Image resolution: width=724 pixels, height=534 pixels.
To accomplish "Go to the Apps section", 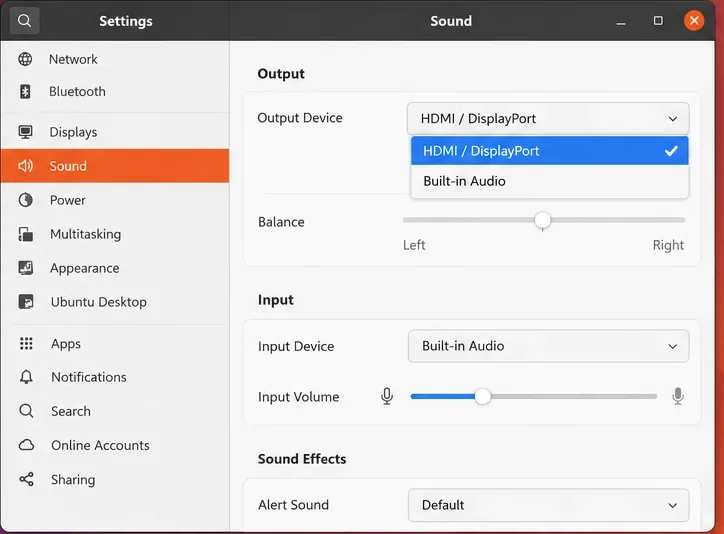I will 115,343.
